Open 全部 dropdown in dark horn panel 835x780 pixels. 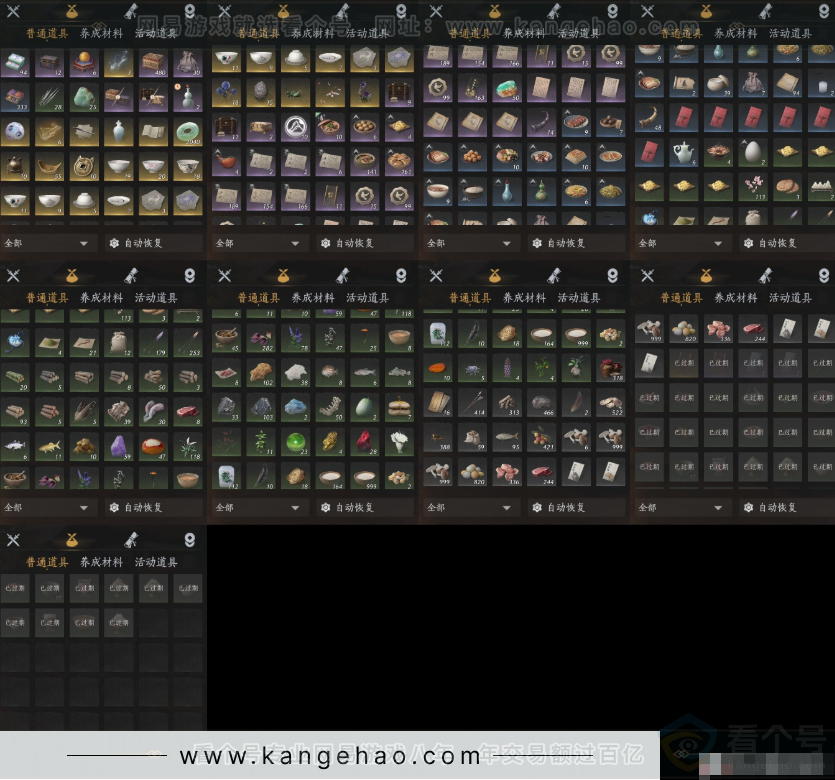472,243
